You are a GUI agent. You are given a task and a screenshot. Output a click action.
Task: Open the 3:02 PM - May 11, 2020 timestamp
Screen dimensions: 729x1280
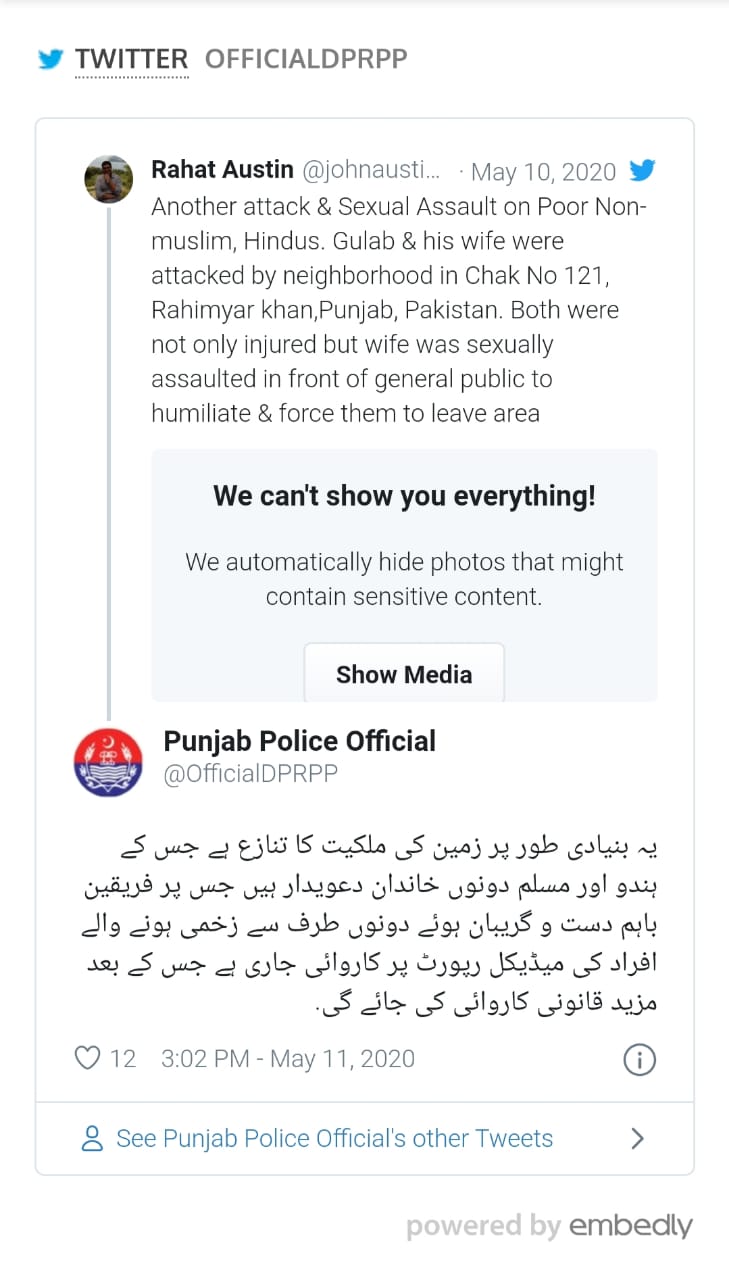pos(288,1058)
